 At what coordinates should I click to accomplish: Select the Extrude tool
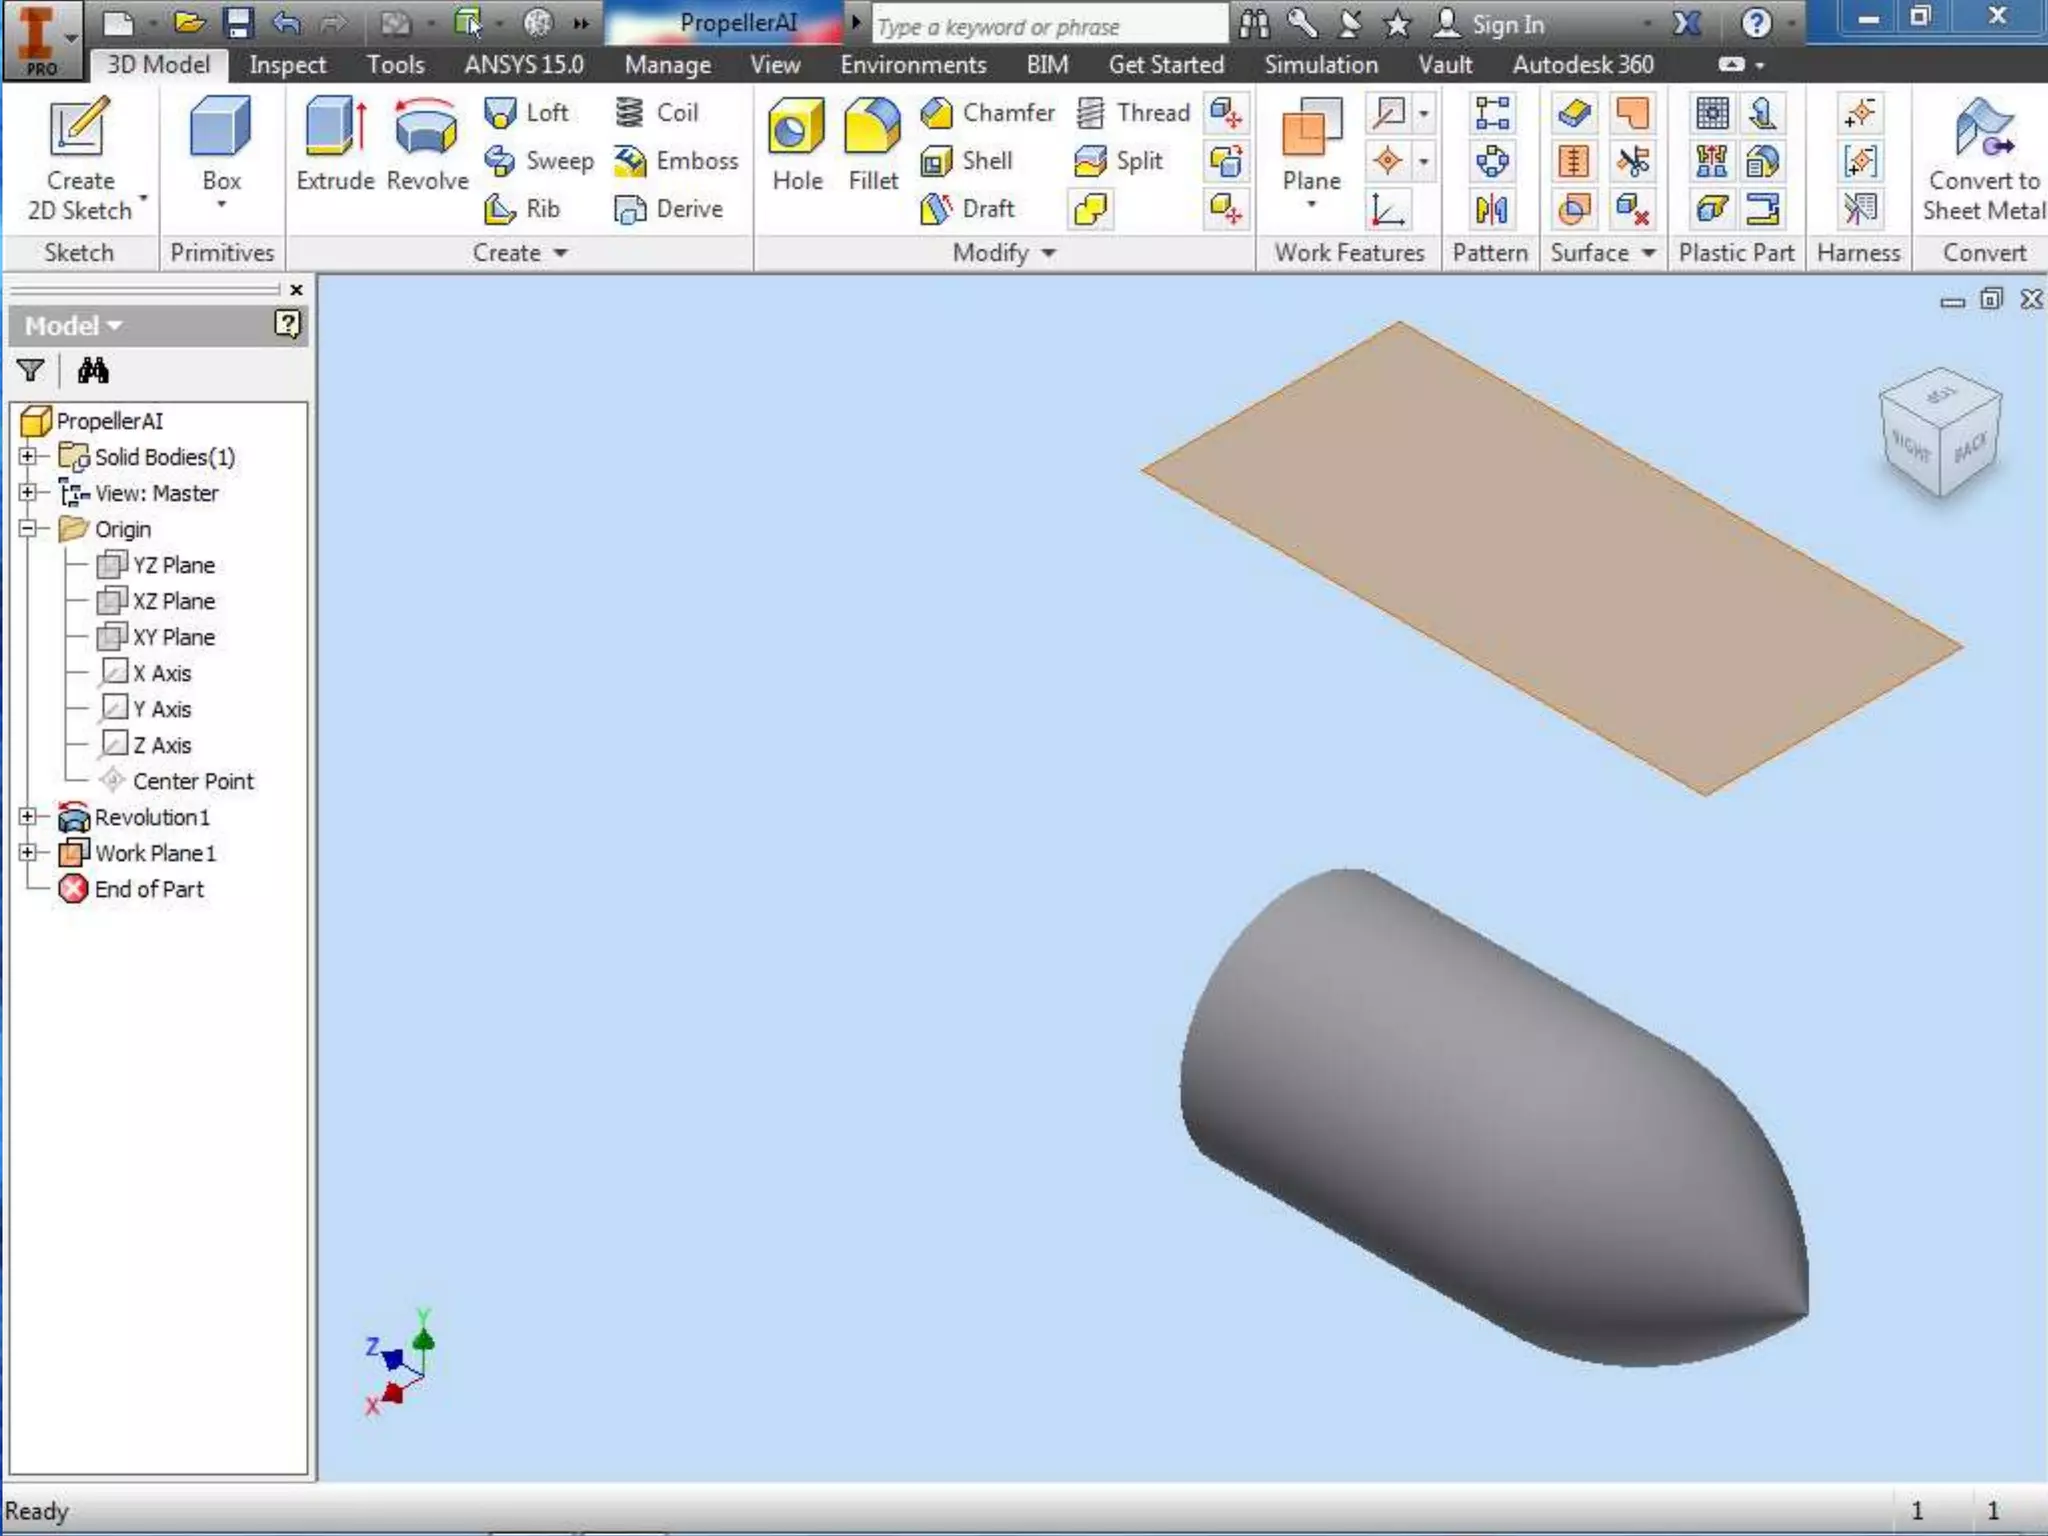334,145
